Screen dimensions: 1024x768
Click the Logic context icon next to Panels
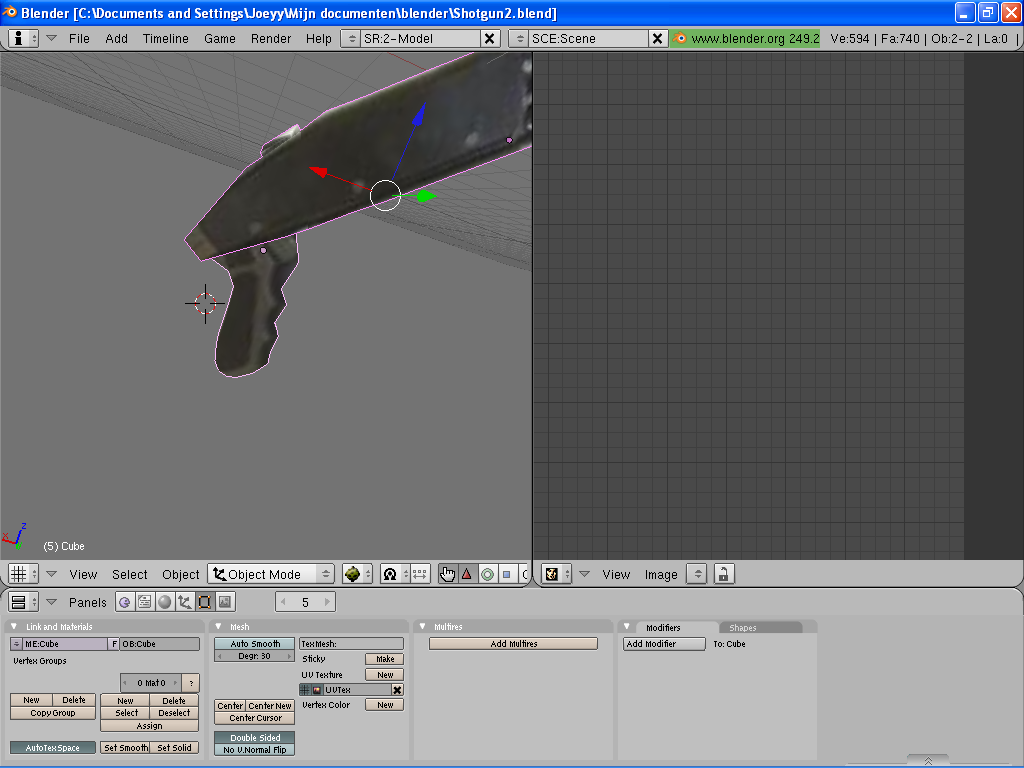(125, 602)
